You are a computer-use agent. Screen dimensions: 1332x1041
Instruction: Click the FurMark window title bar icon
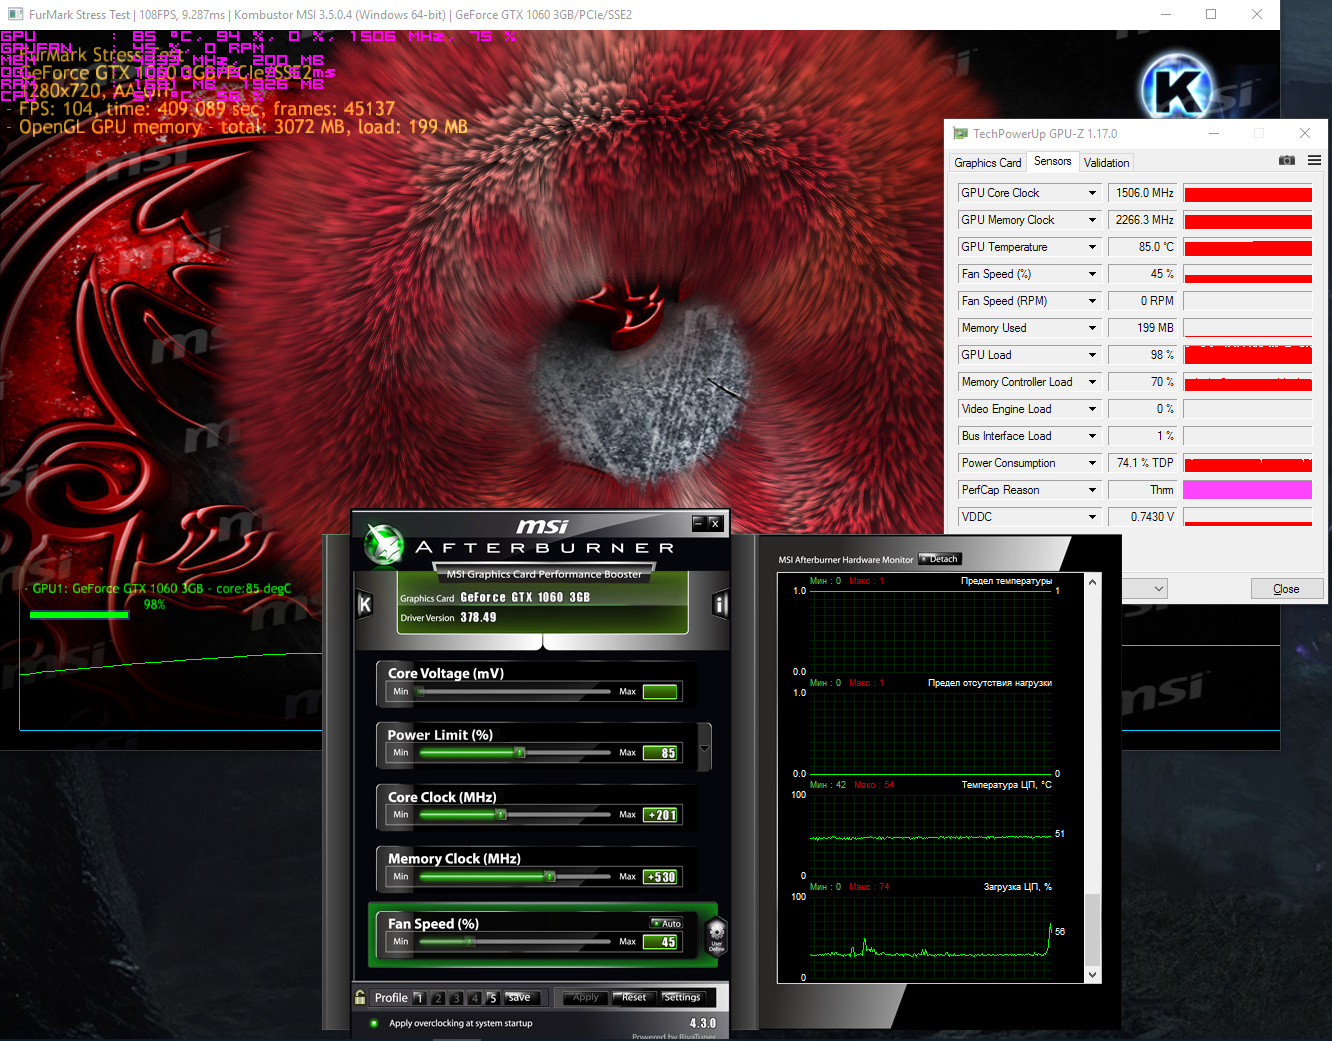15,15
